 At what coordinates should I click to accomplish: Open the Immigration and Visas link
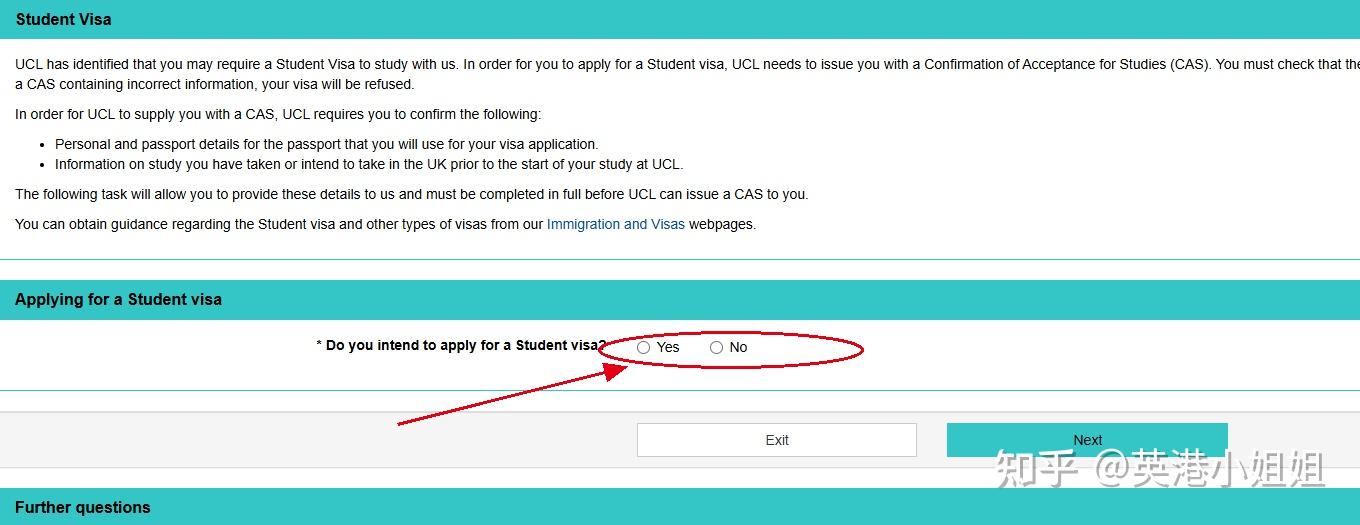(616, 224)
